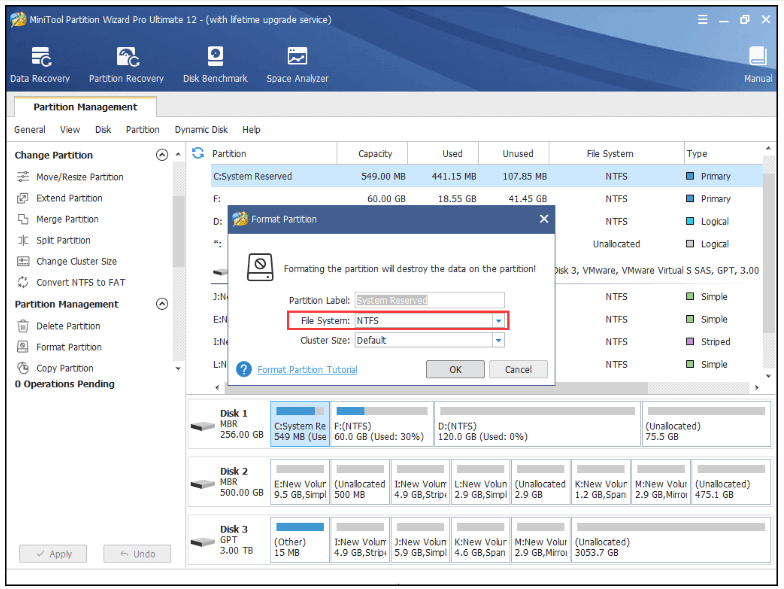
Task: Open the View menu
Action: tap(70, 130)
